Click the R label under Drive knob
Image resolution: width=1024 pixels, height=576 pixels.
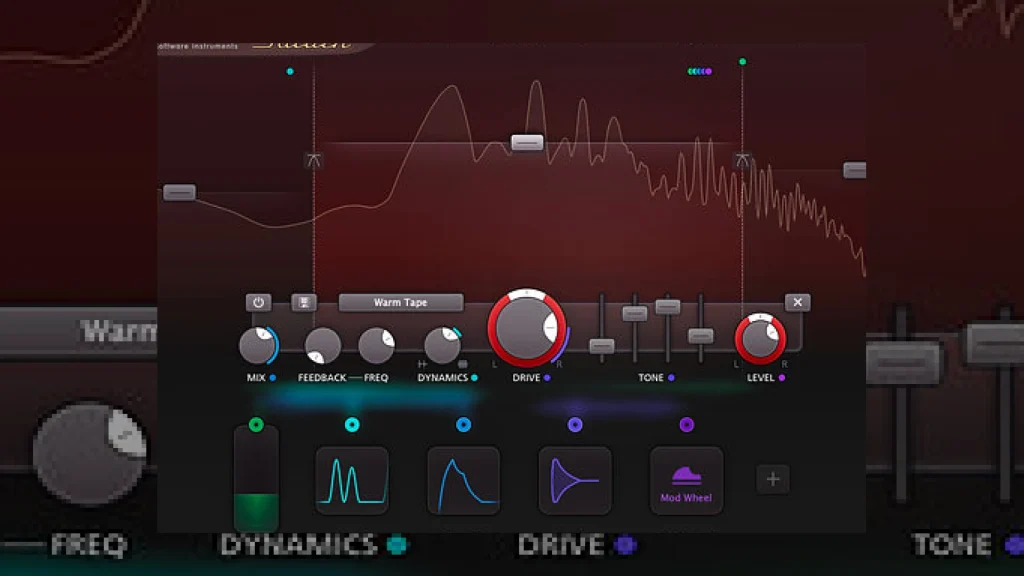[559, 364]
